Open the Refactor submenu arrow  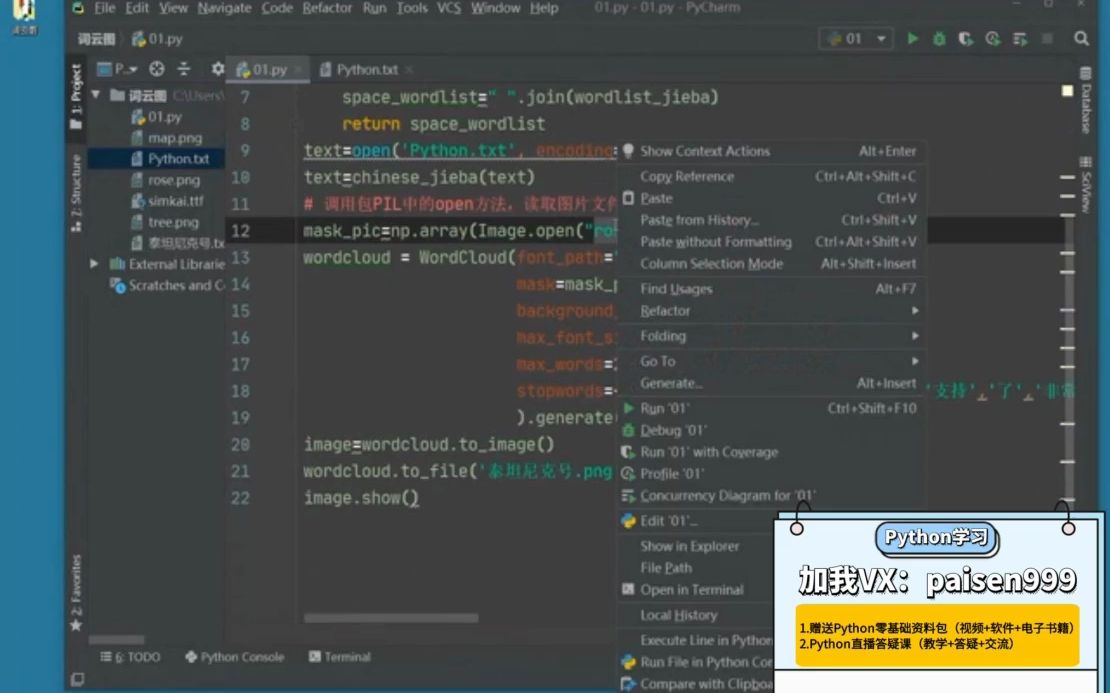[915, 310]
